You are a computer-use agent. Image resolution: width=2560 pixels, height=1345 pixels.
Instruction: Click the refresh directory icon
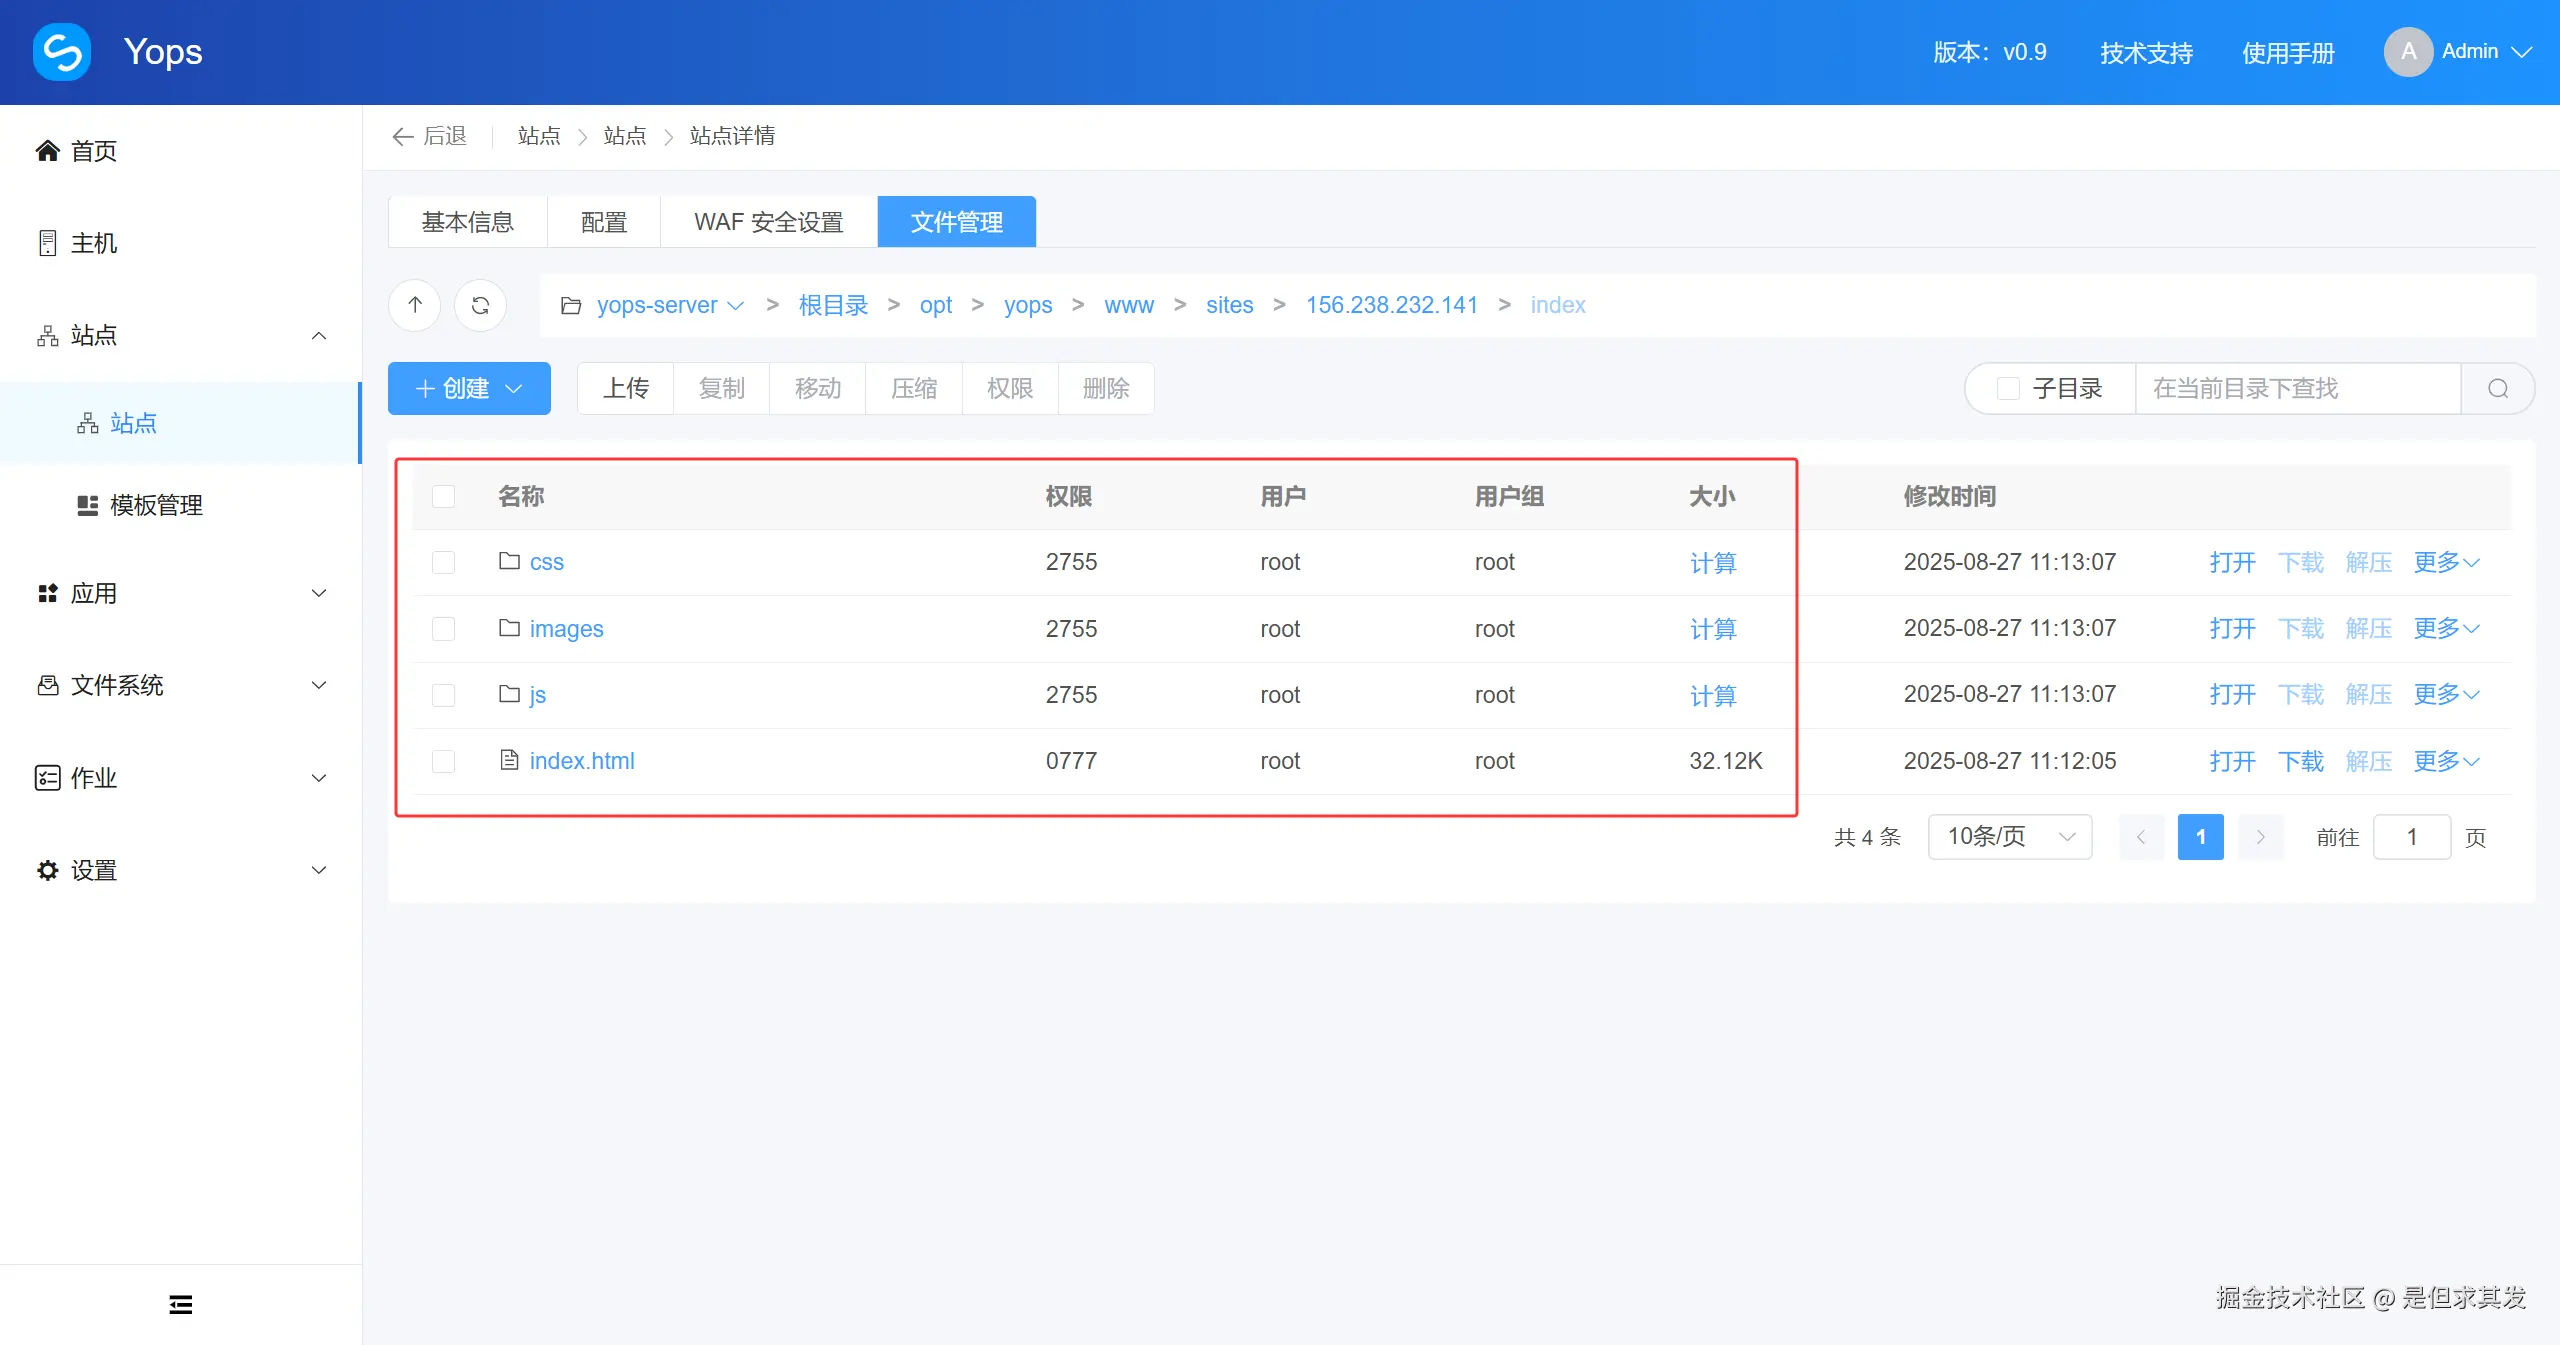[x=480, y=305]
